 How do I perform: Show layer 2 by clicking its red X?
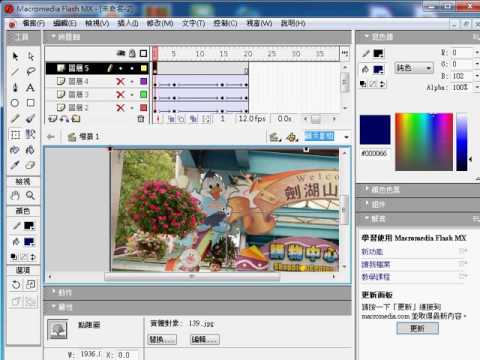point(121,108)
